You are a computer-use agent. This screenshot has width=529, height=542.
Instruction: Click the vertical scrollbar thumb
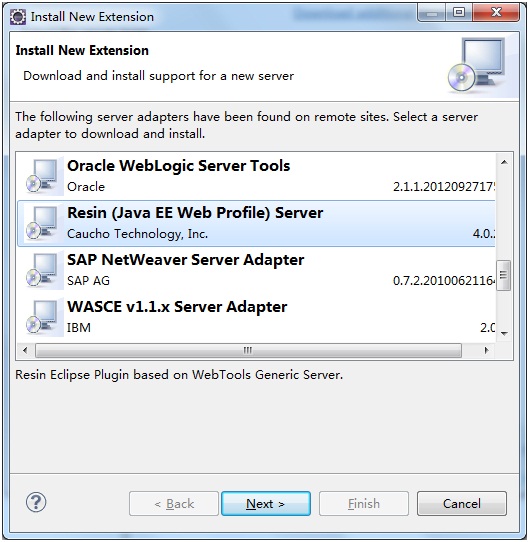pos(503,275)
